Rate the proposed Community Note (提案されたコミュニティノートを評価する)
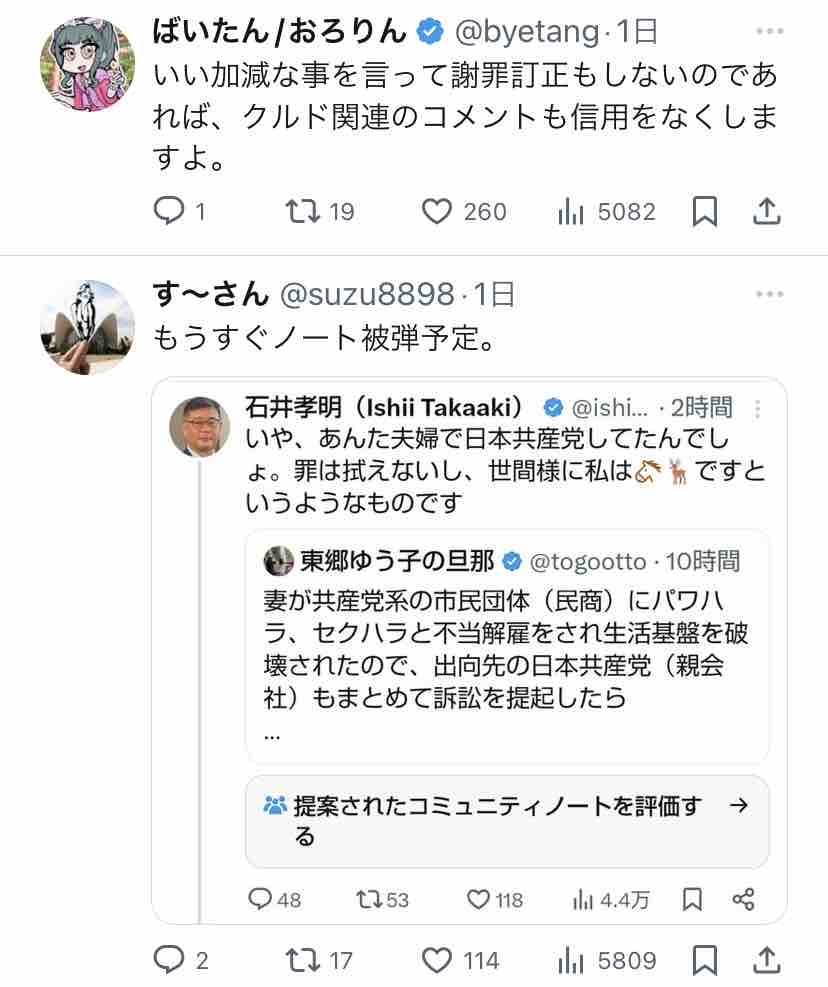The width and height of the screenshot is (828, 987). (507, 821)
